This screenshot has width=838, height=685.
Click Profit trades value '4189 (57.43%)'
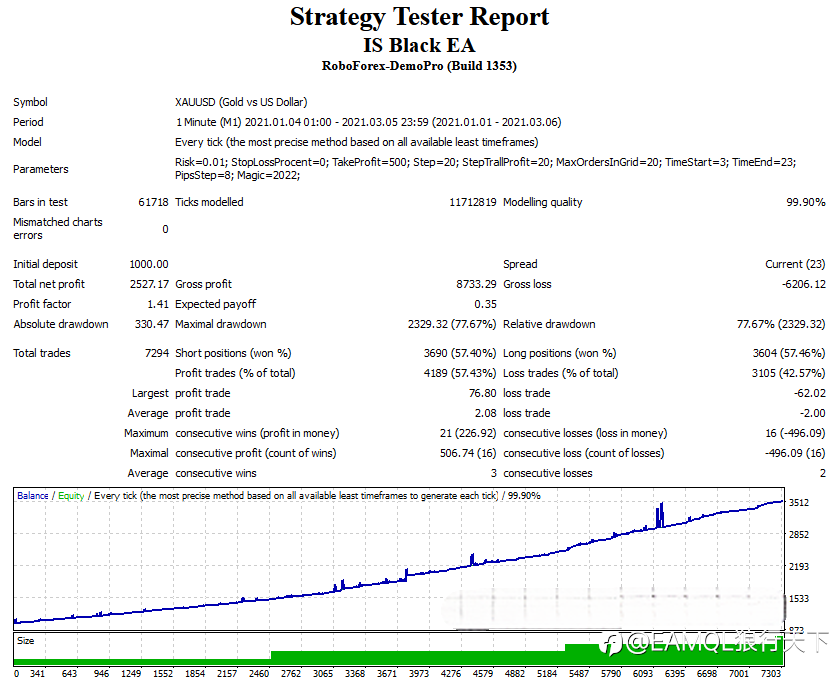(x=460, y=373)
